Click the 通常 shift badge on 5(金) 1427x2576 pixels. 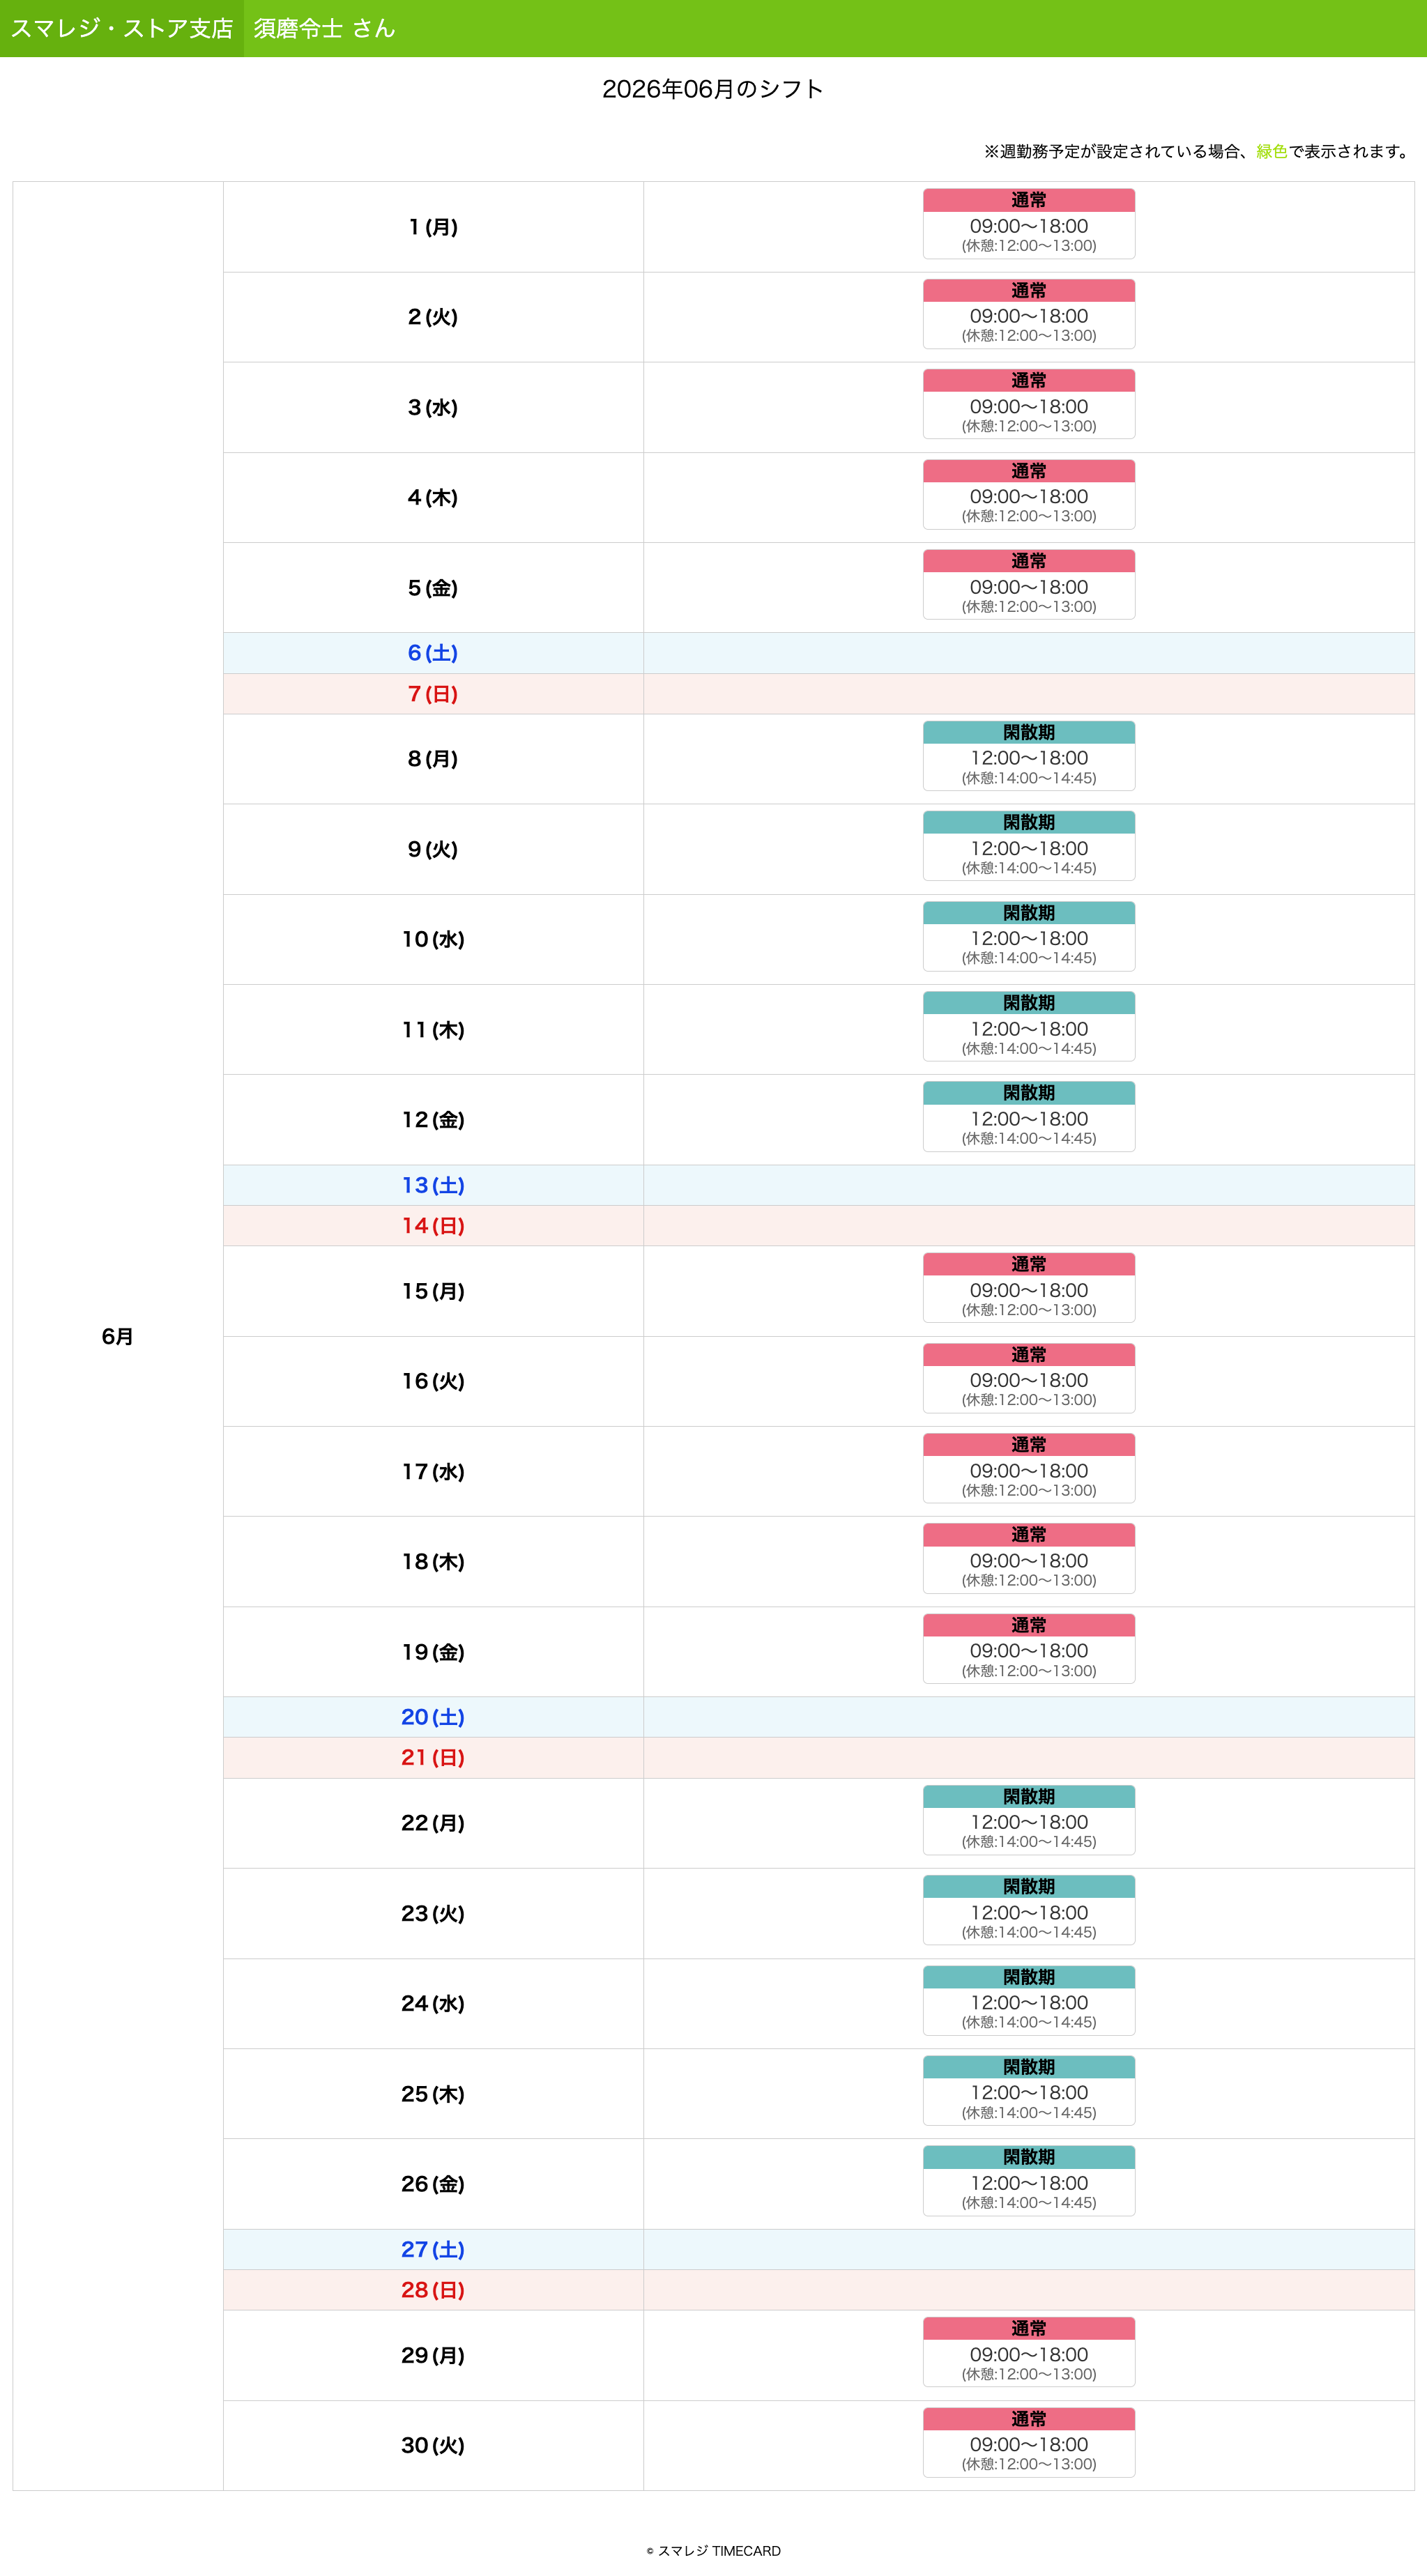(x=1028, y=561)
